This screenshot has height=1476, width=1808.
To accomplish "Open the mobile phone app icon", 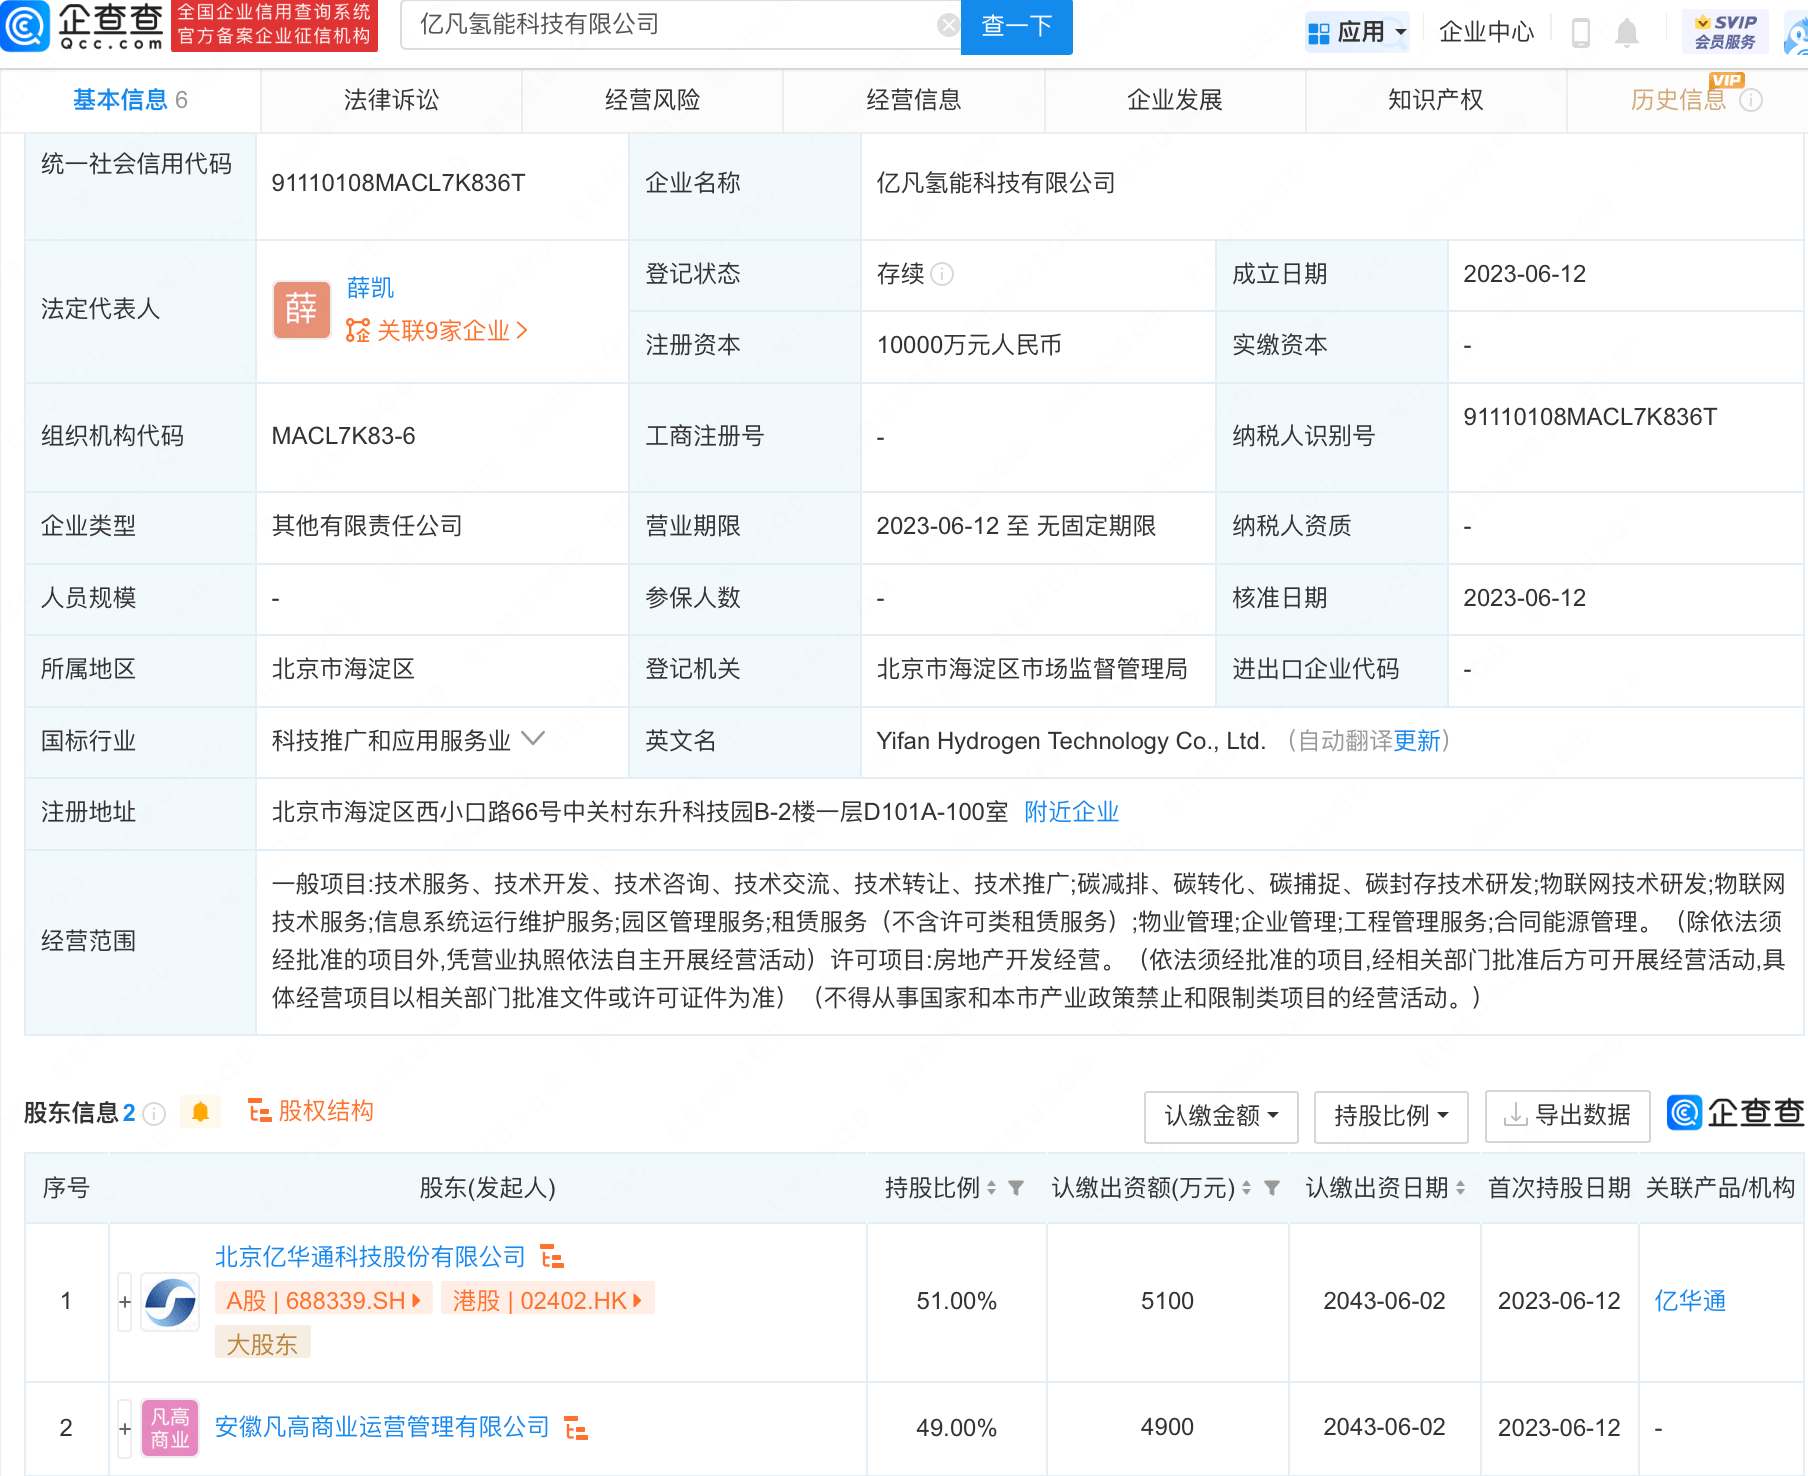I will 1581,33.
